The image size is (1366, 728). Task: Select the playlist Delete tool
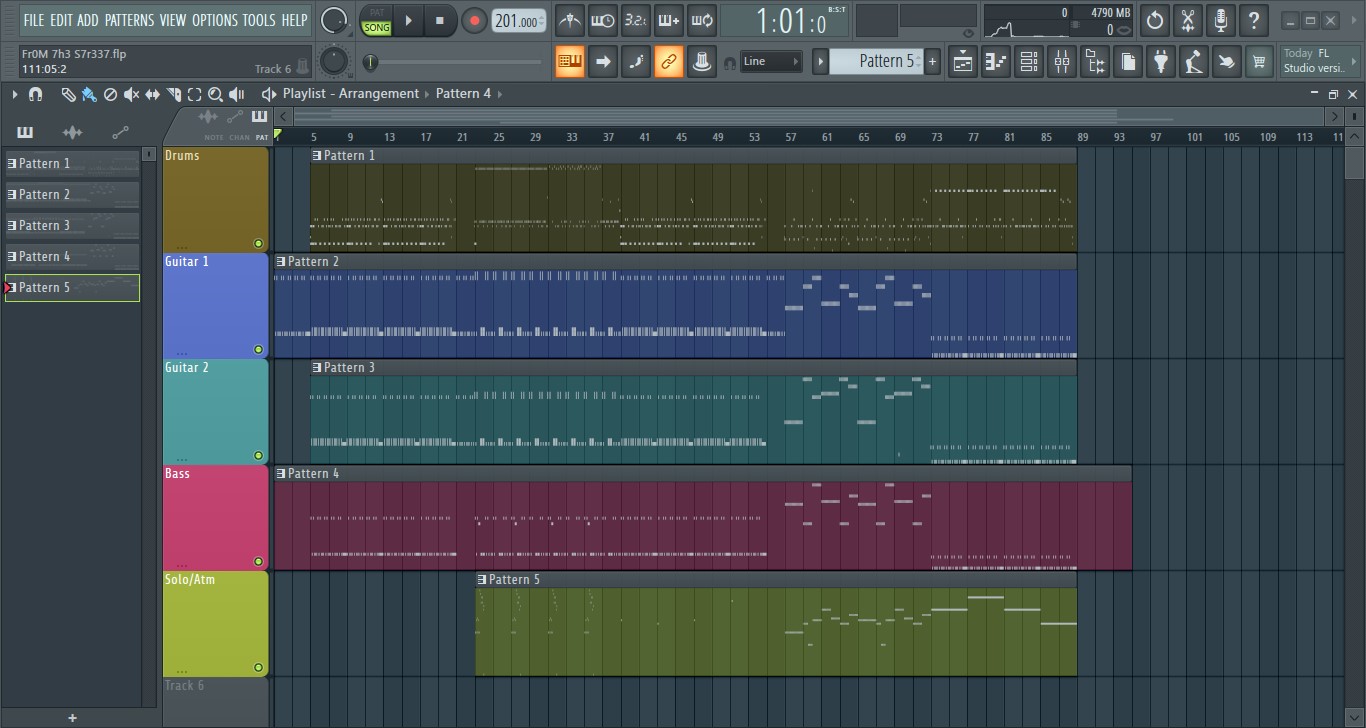110,94
